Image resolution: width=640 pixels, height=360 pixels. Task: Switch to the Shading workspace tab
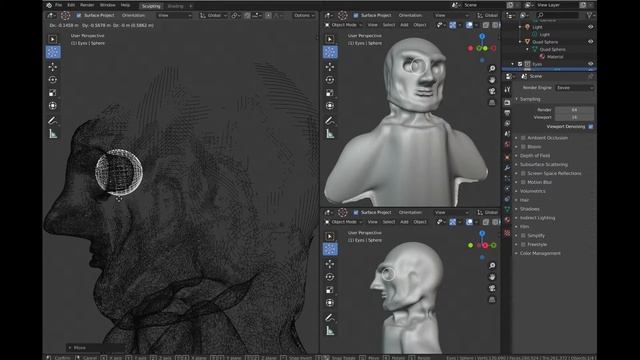tap(176, 6)
